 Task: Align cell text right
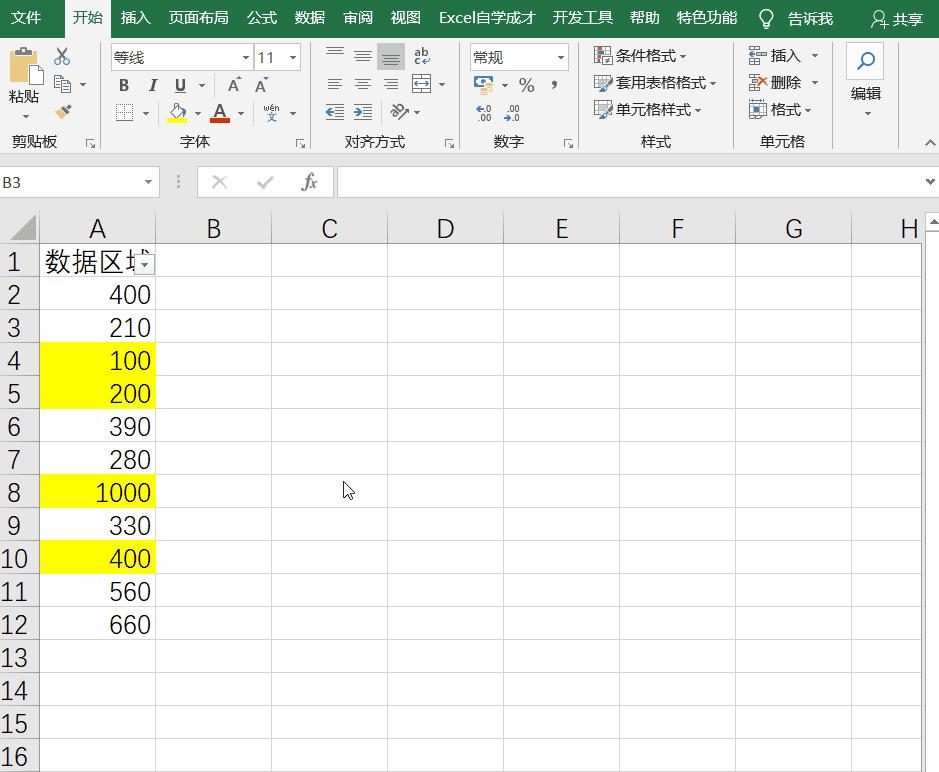(390, 84)
